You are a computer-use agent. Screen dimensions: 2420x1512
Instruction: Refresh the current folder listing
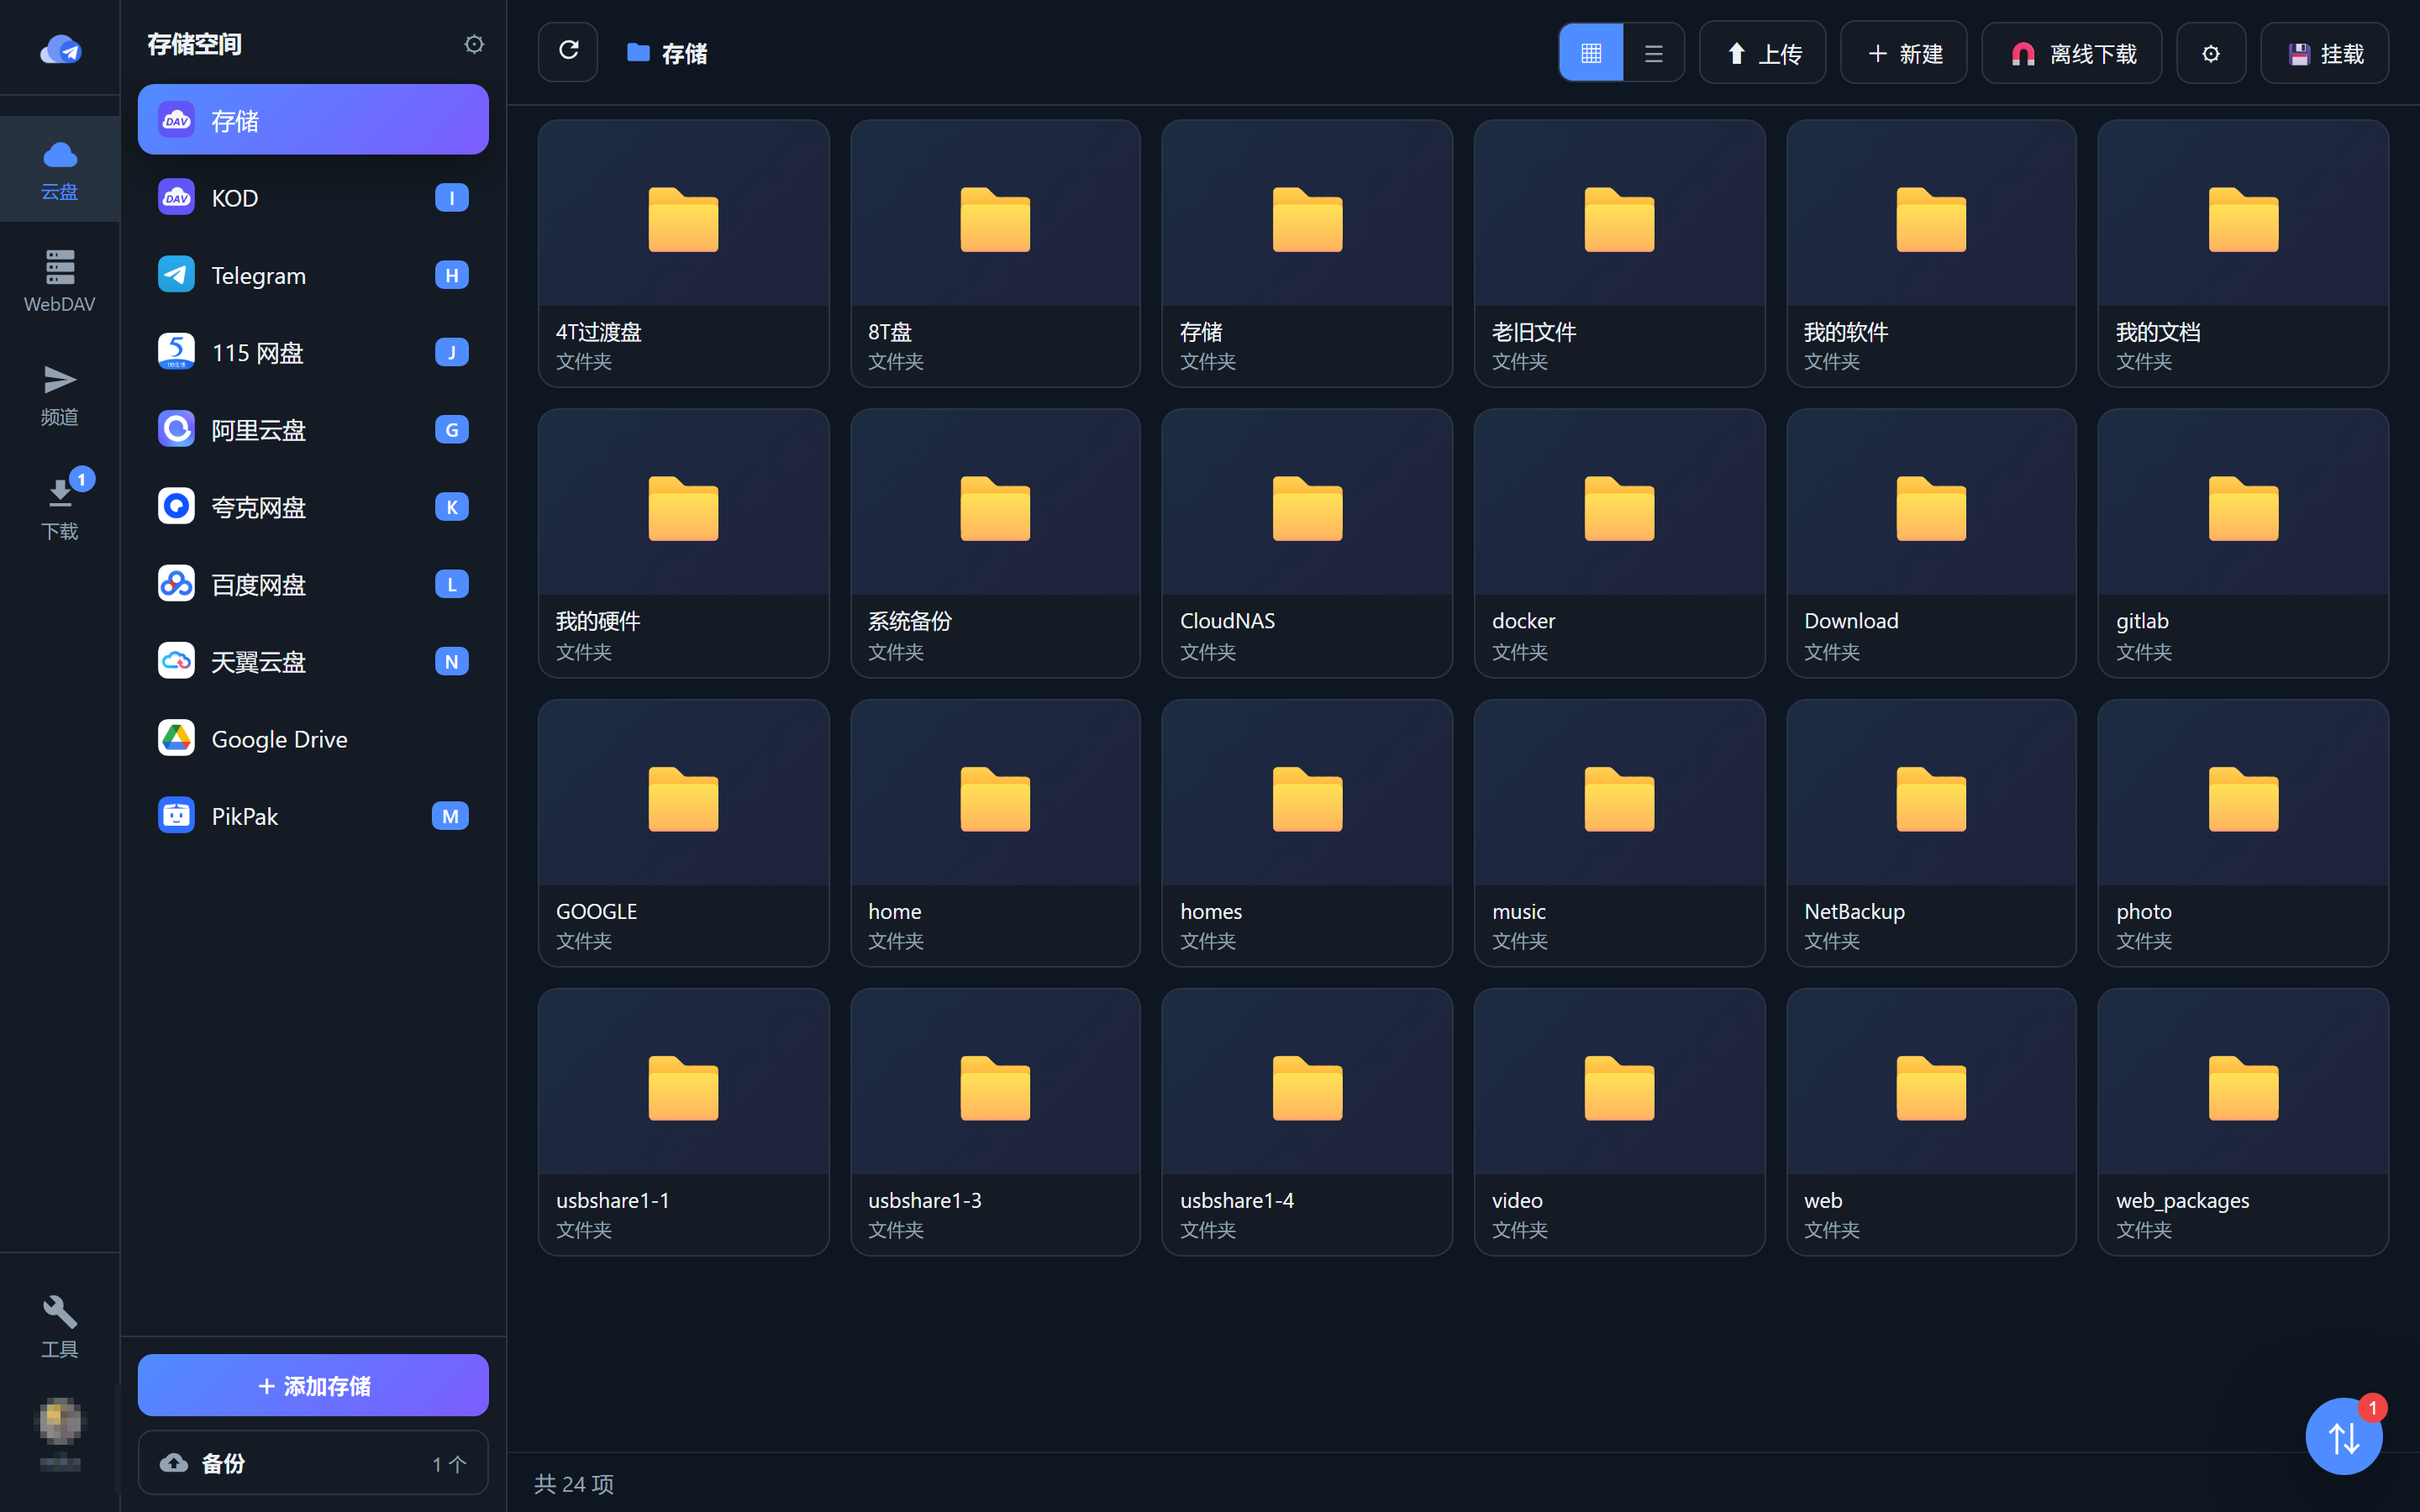coord(568,52)
